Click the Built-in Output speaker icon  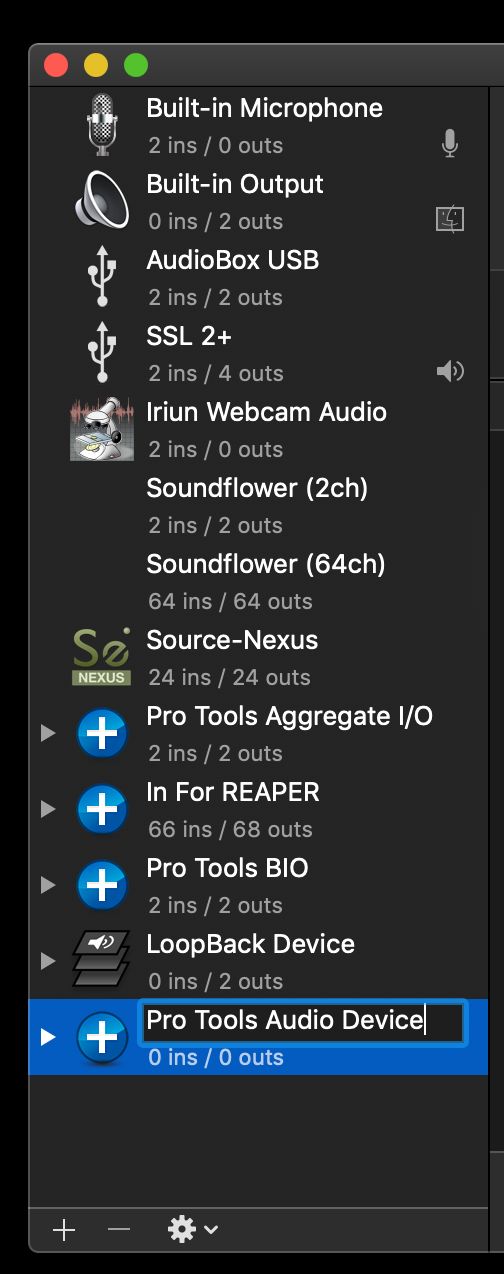101,200
